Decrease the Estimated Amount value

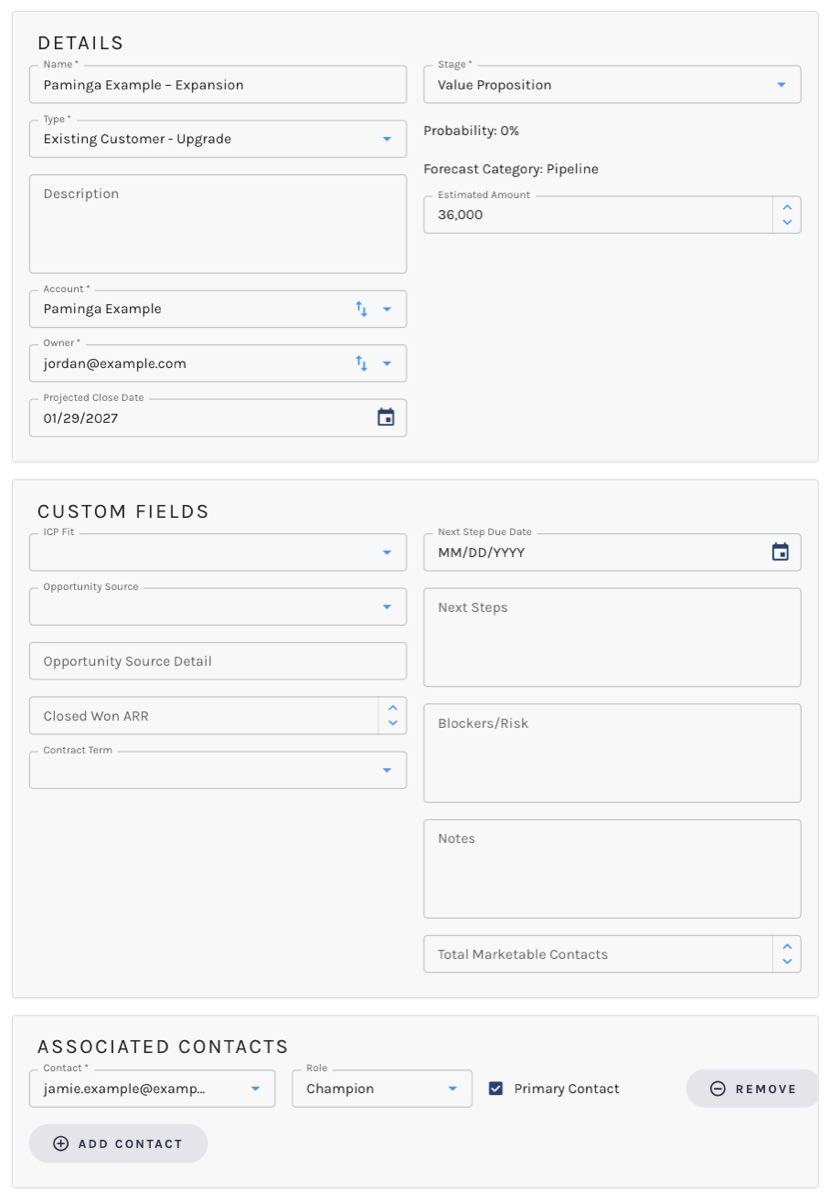pyautogui.click(x=787, y=222)
